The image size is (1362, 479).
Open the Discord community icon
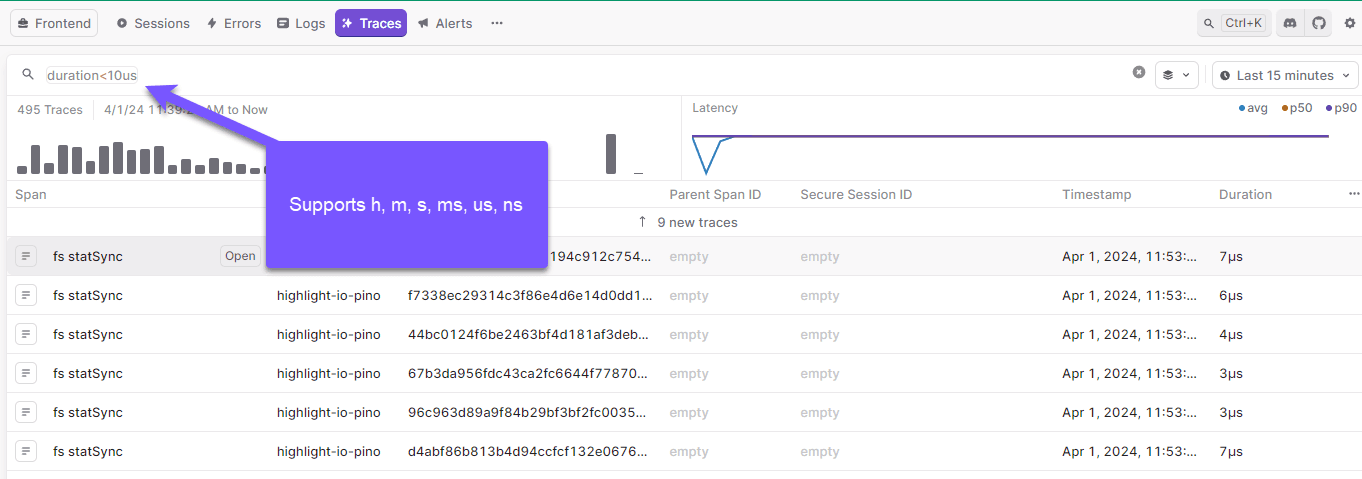1290,23
